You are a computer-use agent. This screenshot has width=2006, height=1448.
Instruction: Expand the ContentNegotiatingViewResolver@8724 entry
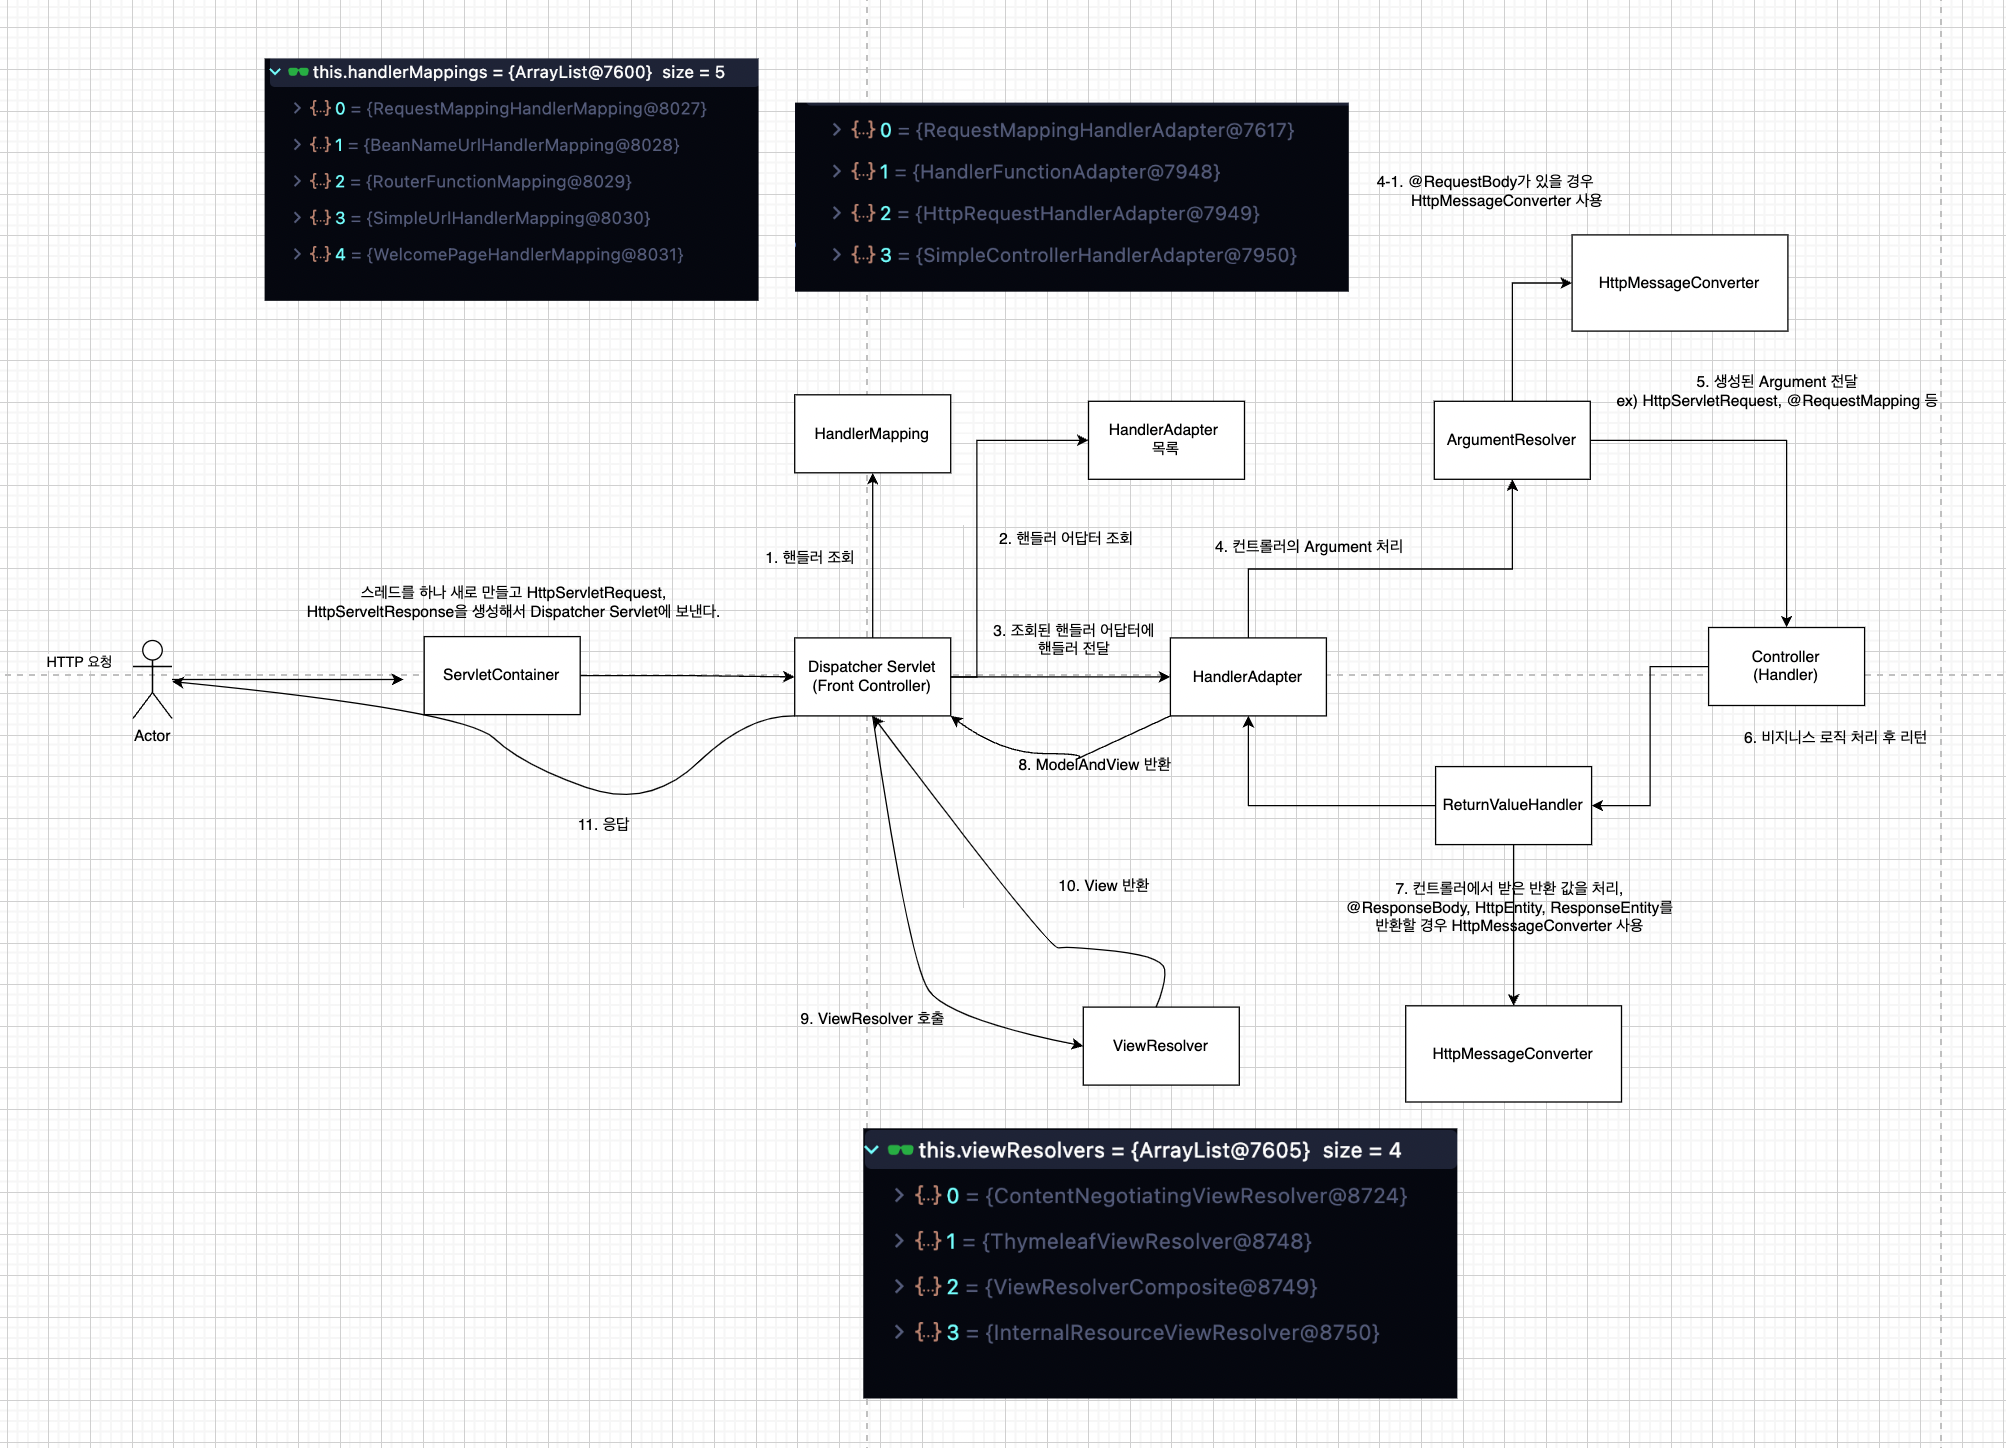click(899, 1195)
